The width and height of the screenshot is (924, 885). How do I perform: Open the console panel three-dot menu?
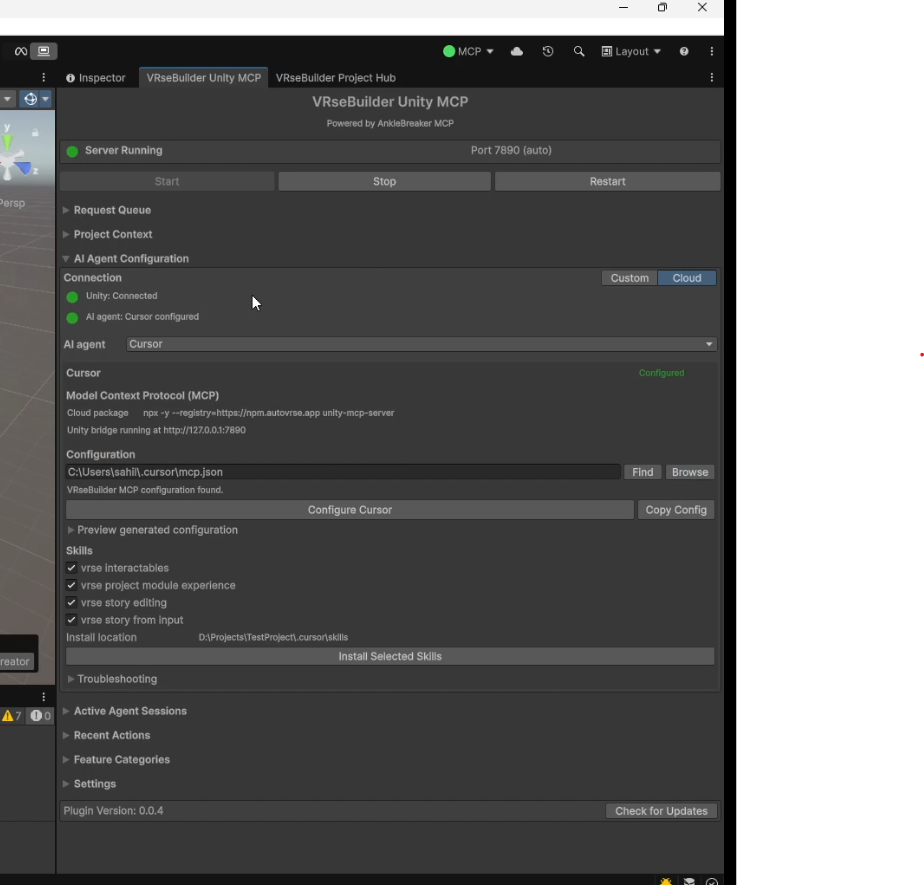[44, 697]
